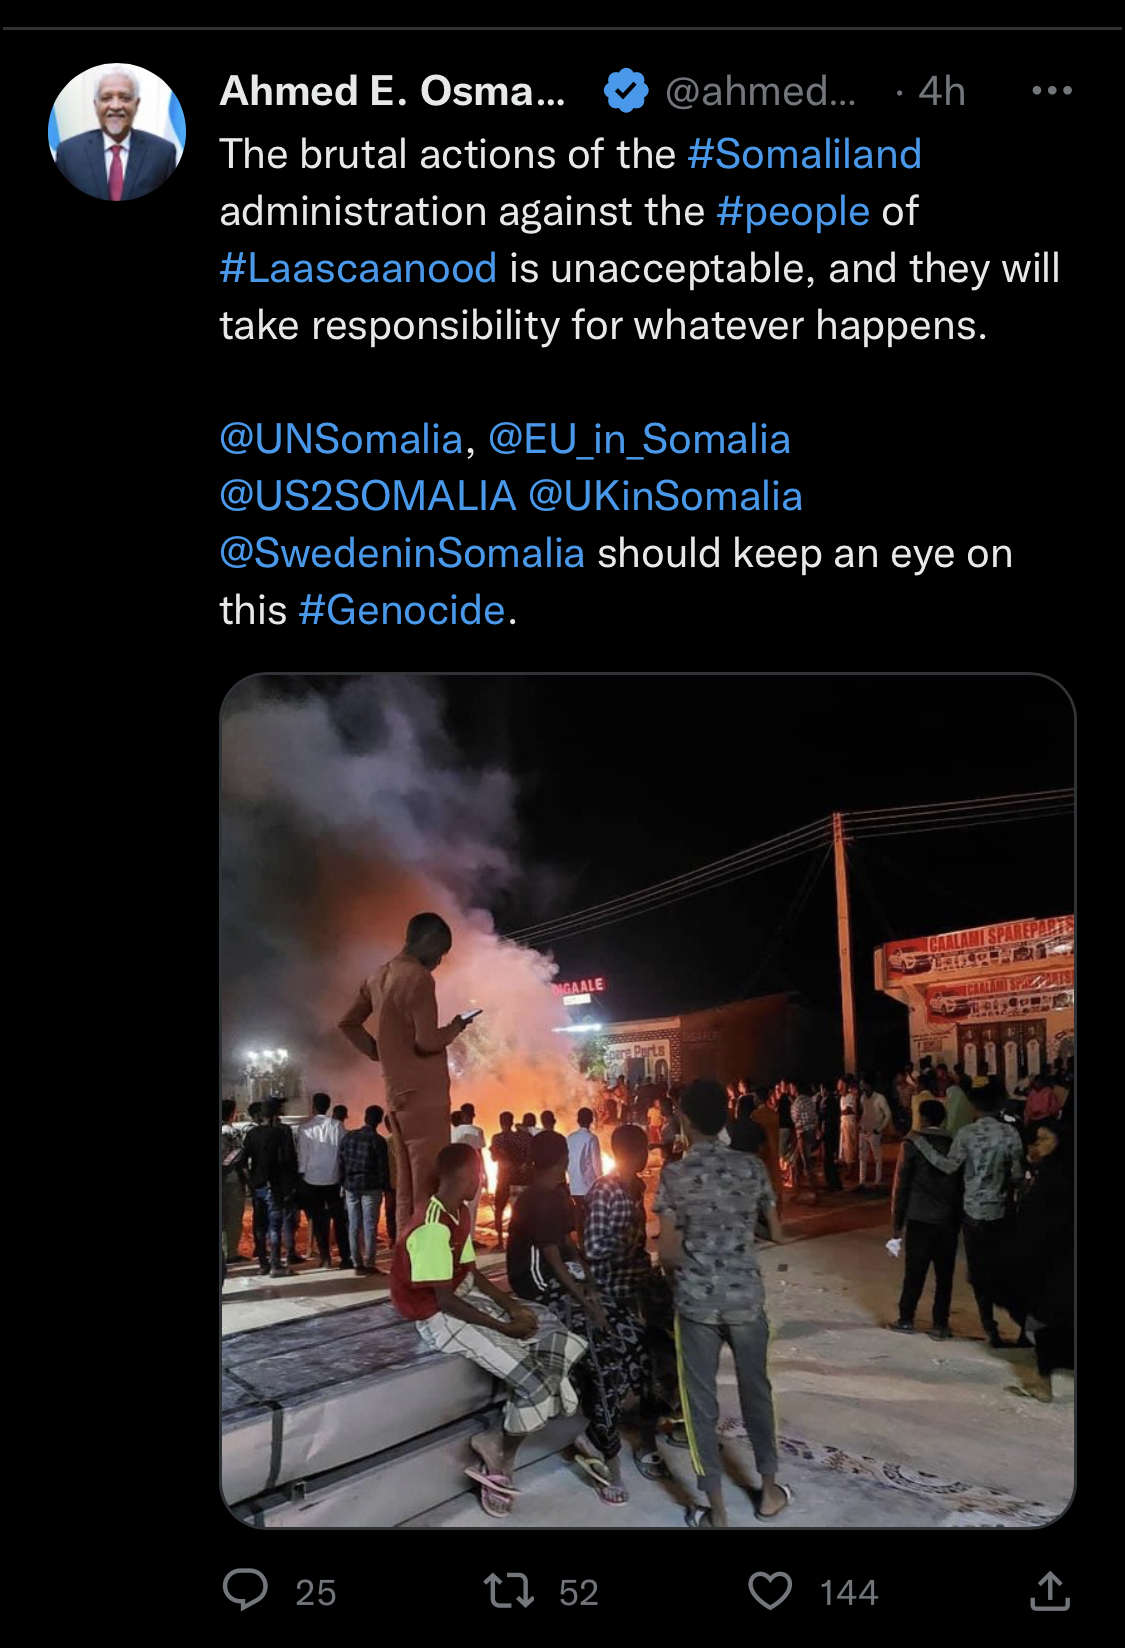Click the 4h tweet timestamp
Viewport: 1125px width, 1648px height.
coord(941,91)
